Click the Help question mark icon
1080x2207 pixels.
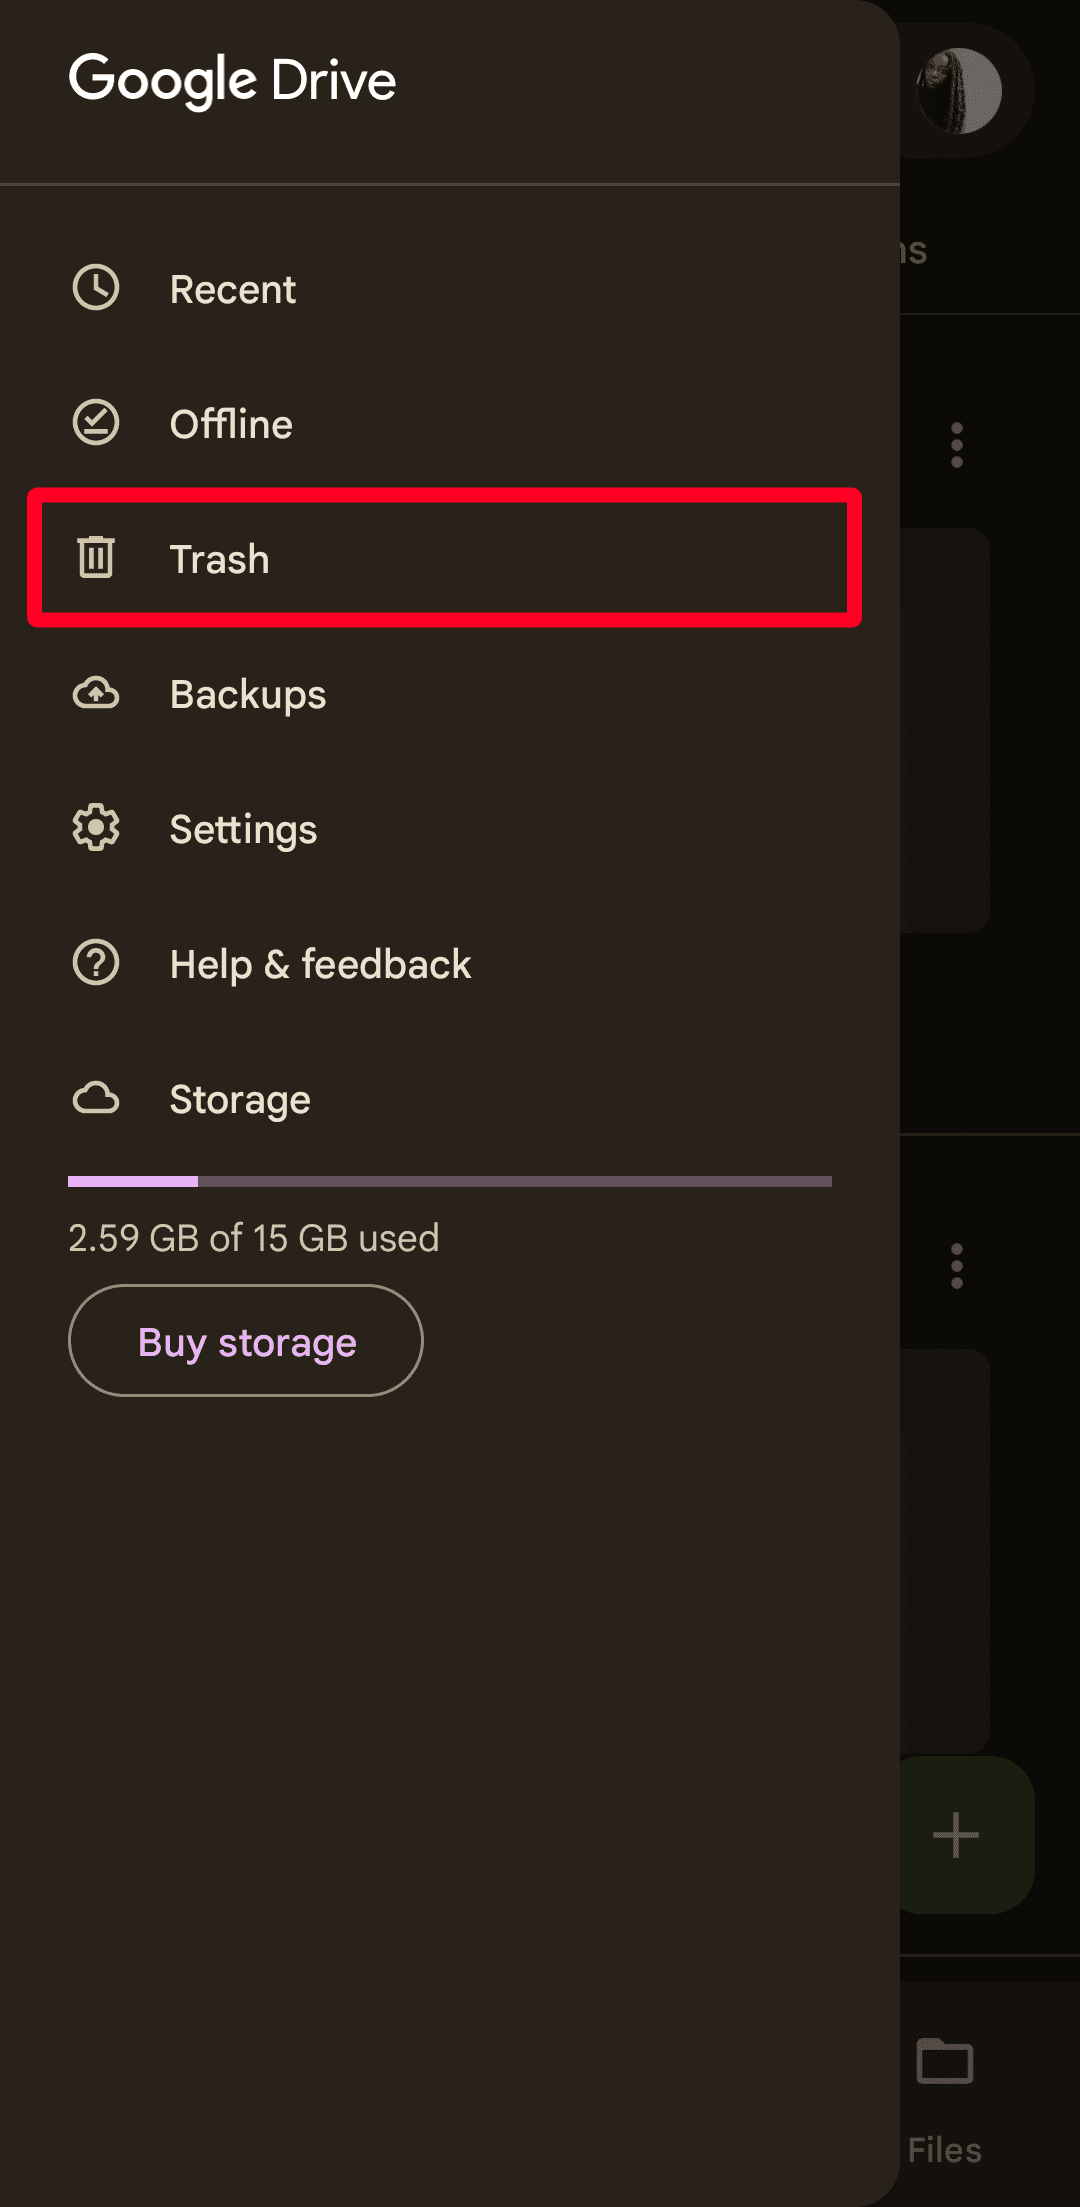coord(96,963)
